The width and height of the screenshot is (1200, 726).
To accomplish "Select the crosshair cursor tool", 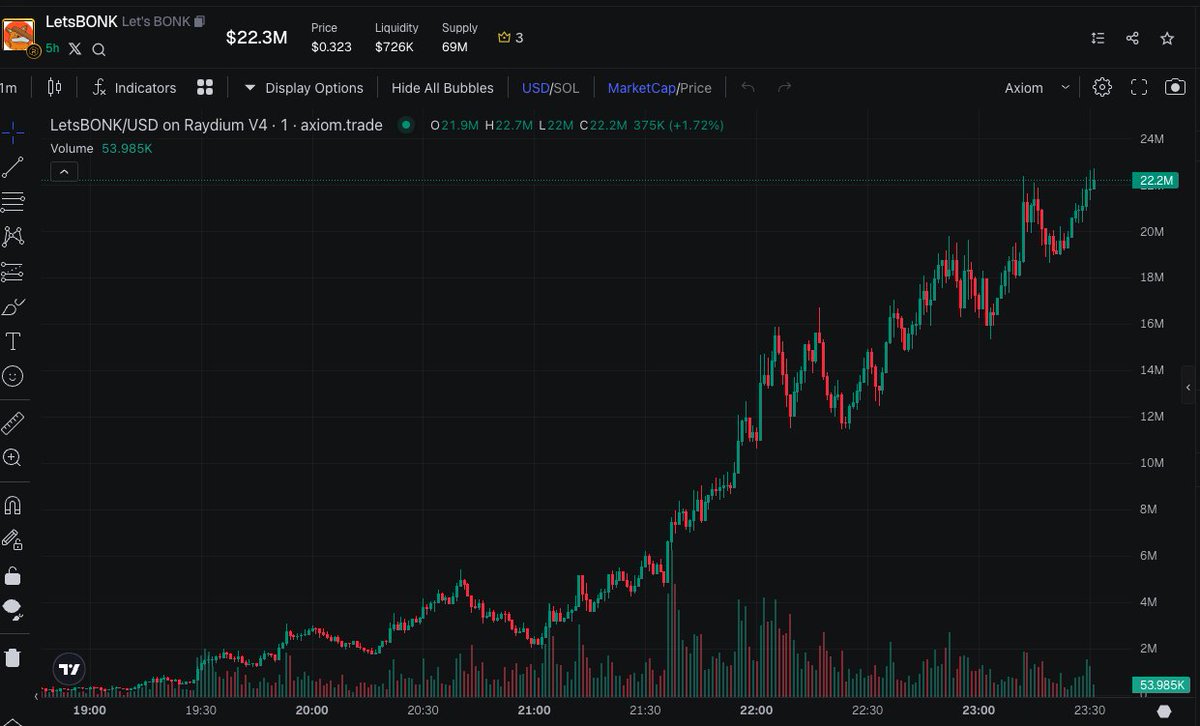I will 12,131.
